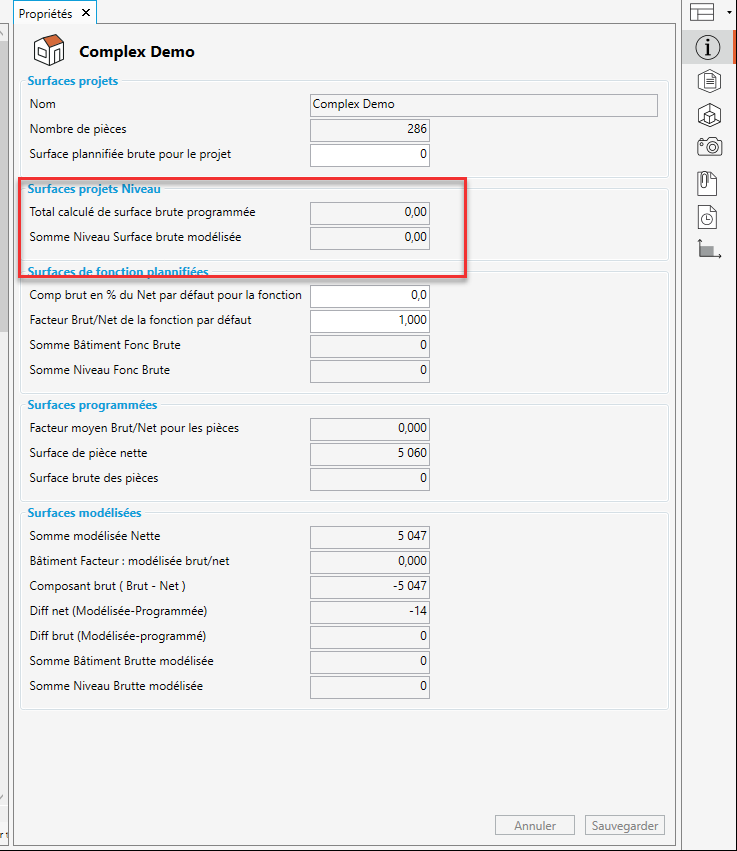The height and width of the screenshot is (851, 737).
Task: Click the Comp brut en % field
Action: pos(370,296)
